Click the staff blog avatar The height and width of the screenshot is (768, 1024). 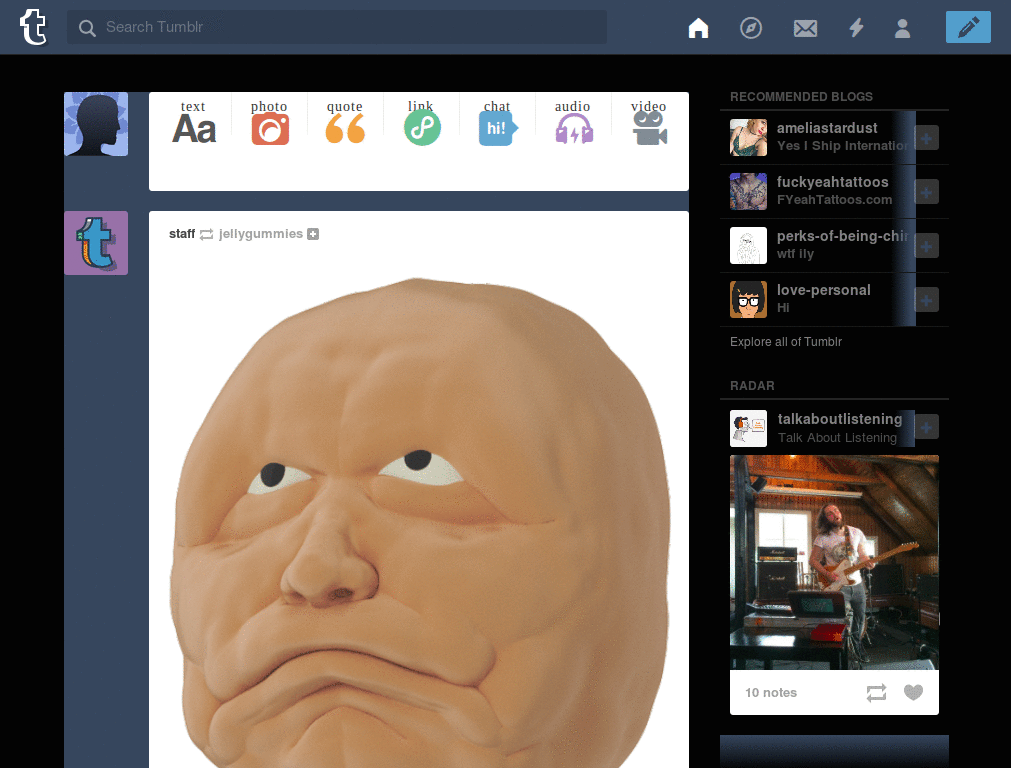96,243
